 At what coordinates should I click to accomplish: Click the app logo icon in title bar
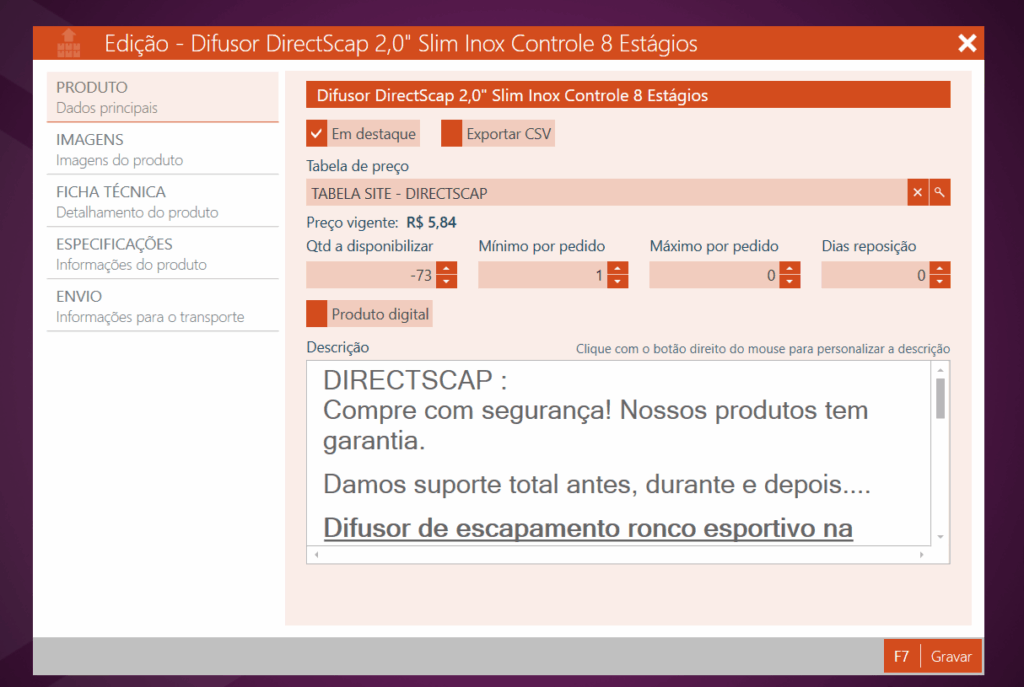point(68,44)
